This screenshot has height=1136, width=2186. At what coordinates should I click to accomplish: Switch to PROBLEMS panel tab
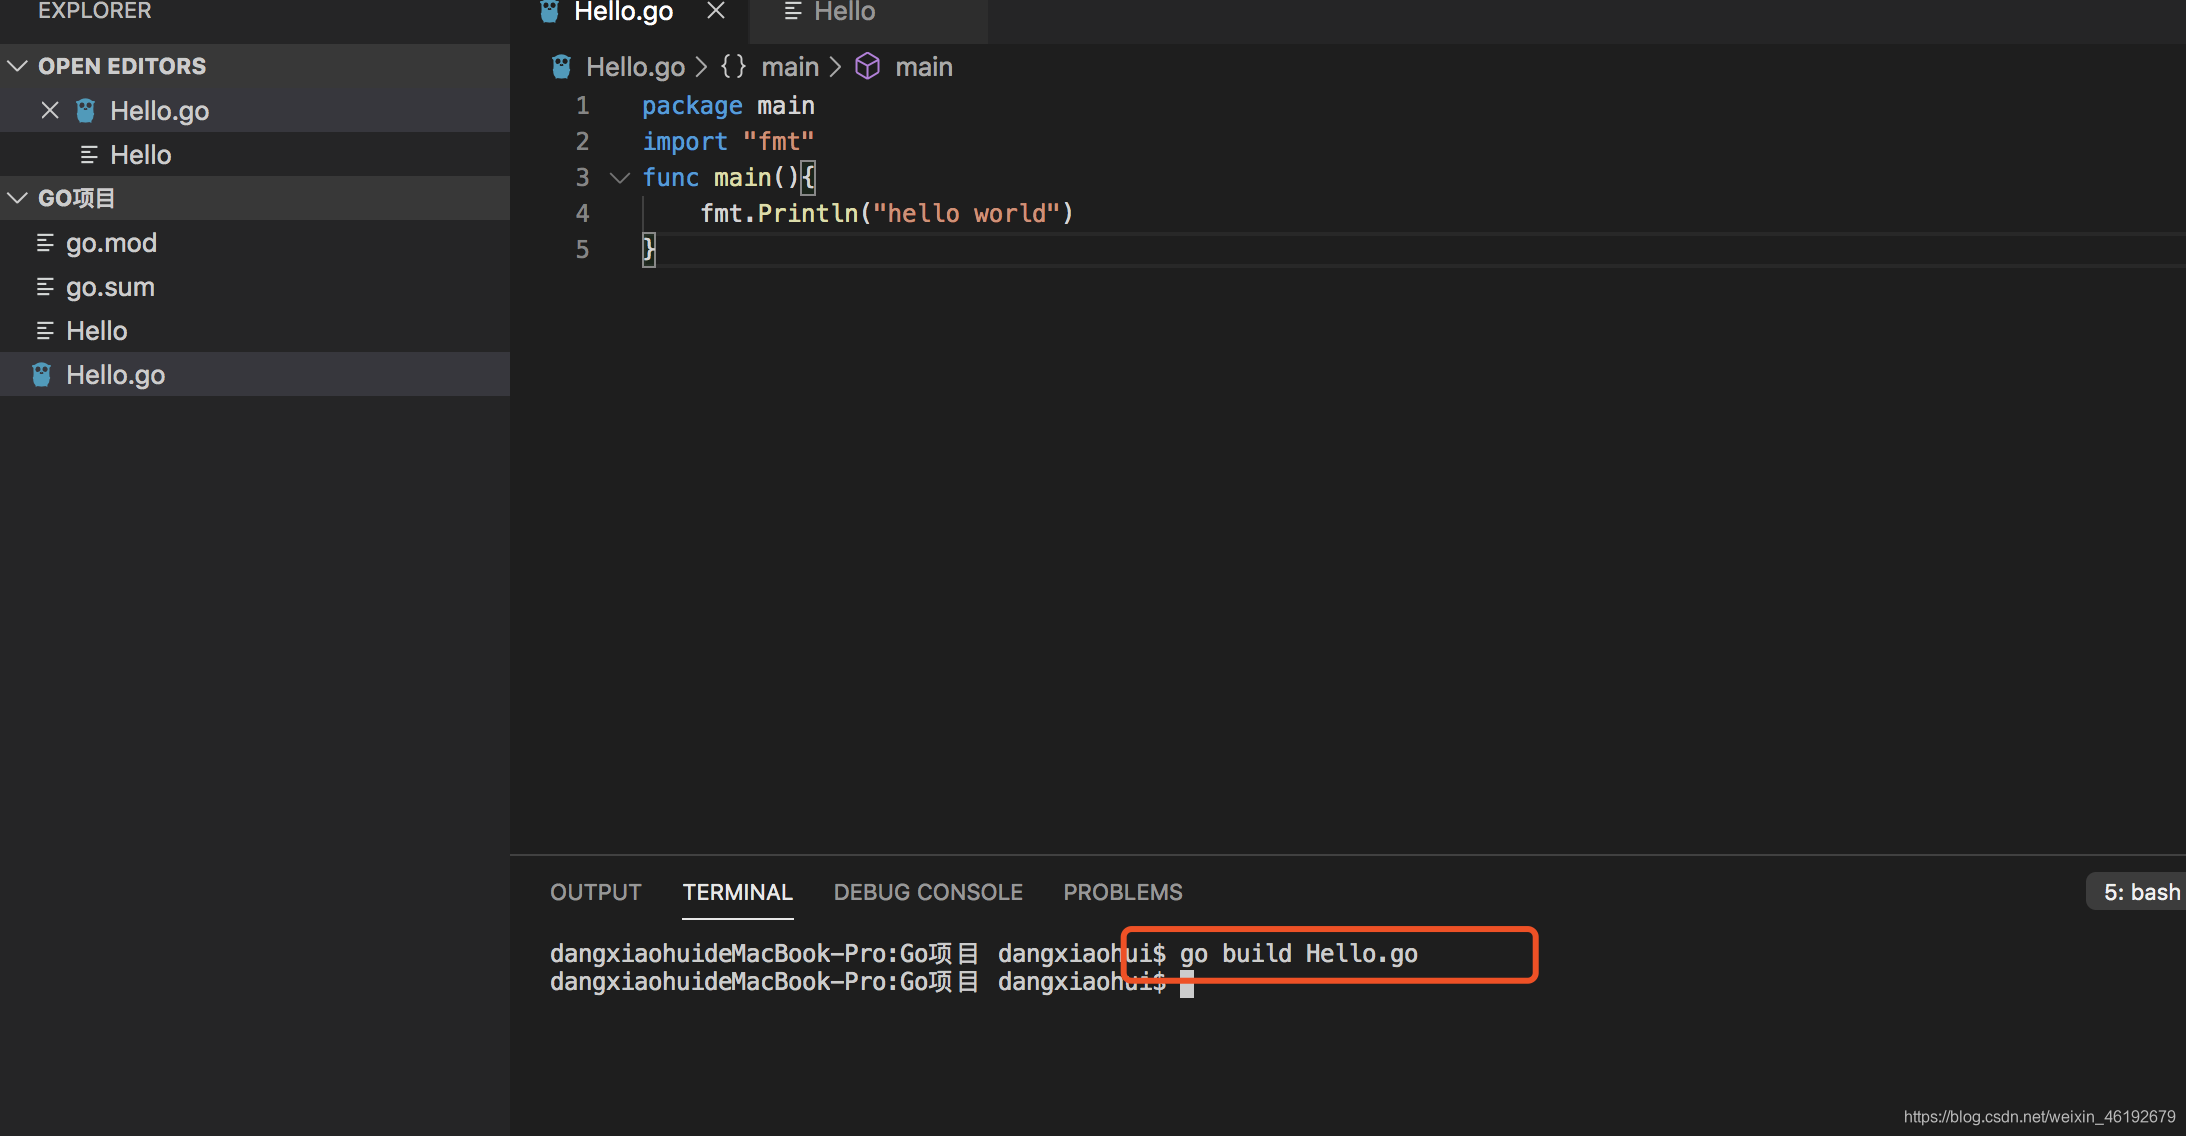pyautogui.click(x=1123, y=892)
